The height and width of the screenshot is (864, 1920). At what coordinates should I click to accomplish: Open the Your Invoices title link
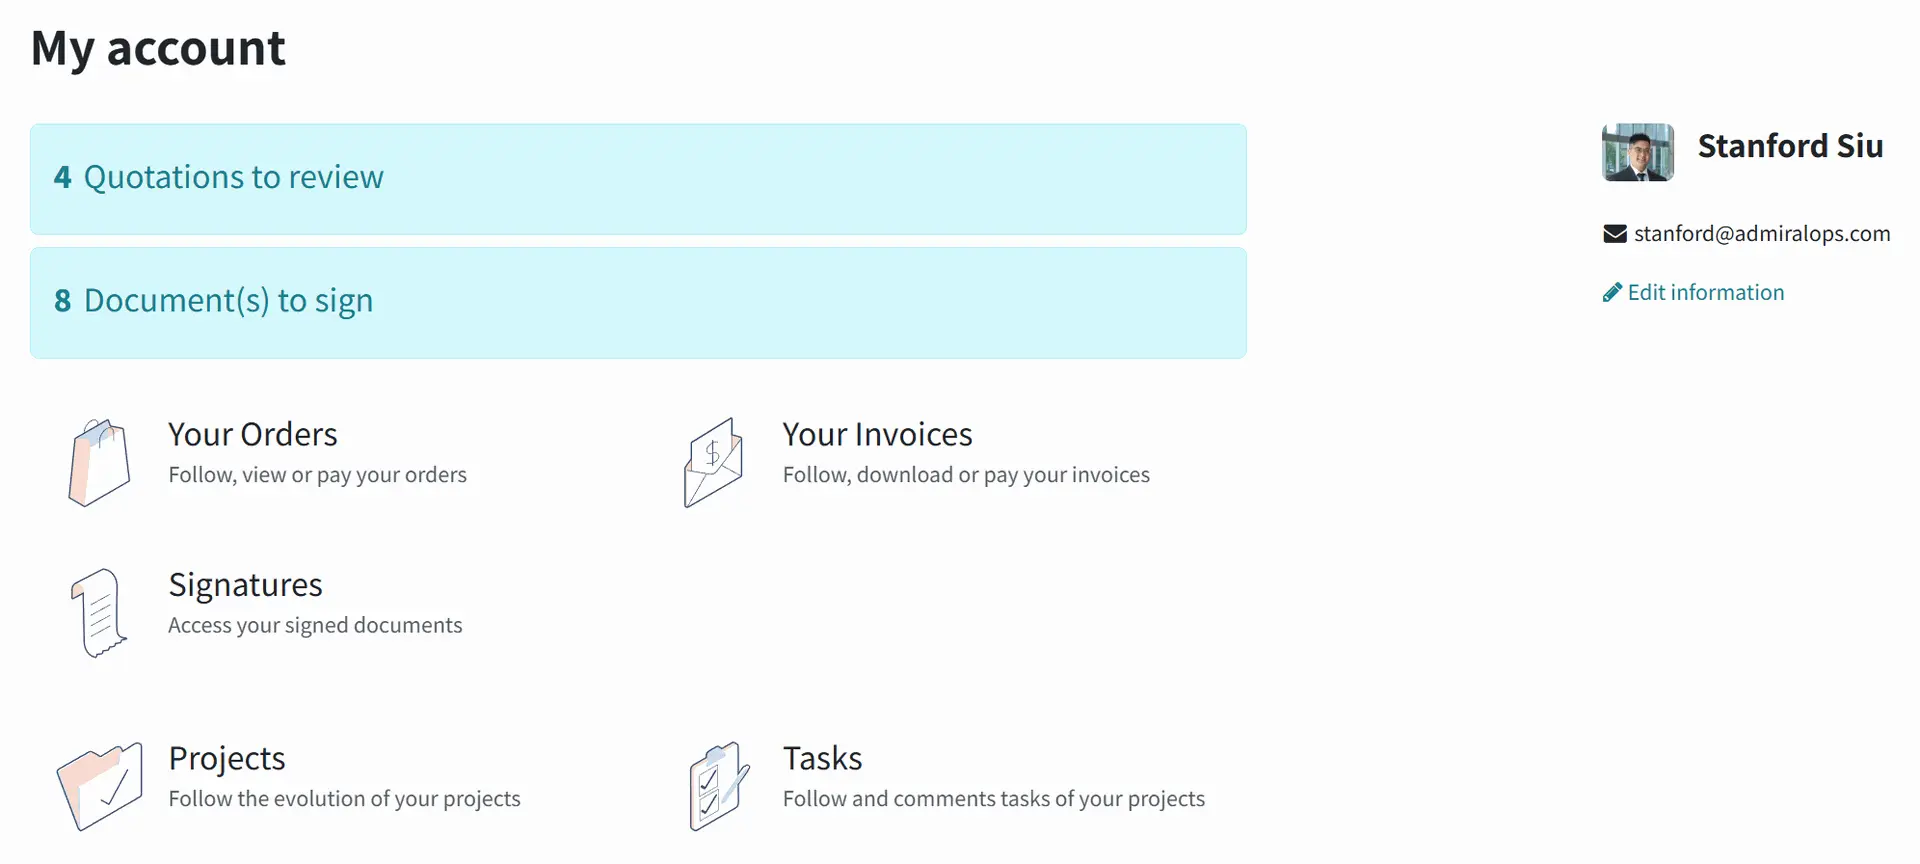point(877,435)
